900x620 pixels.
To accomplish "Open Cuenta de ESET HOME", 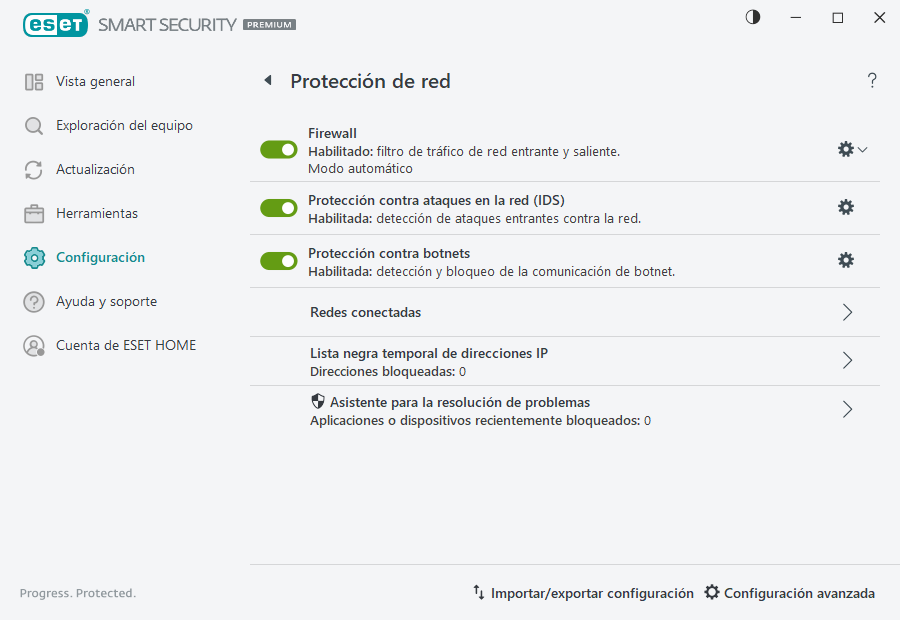I will pyautogui.click(x=32, y=345).
